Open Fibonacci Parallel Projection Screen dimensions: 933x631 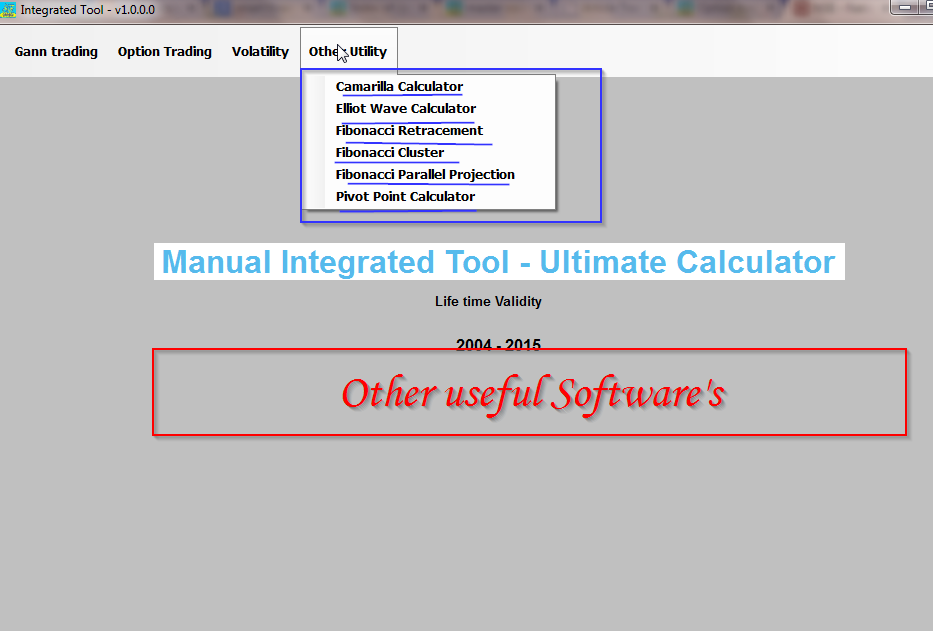click(x=424, y=174)
